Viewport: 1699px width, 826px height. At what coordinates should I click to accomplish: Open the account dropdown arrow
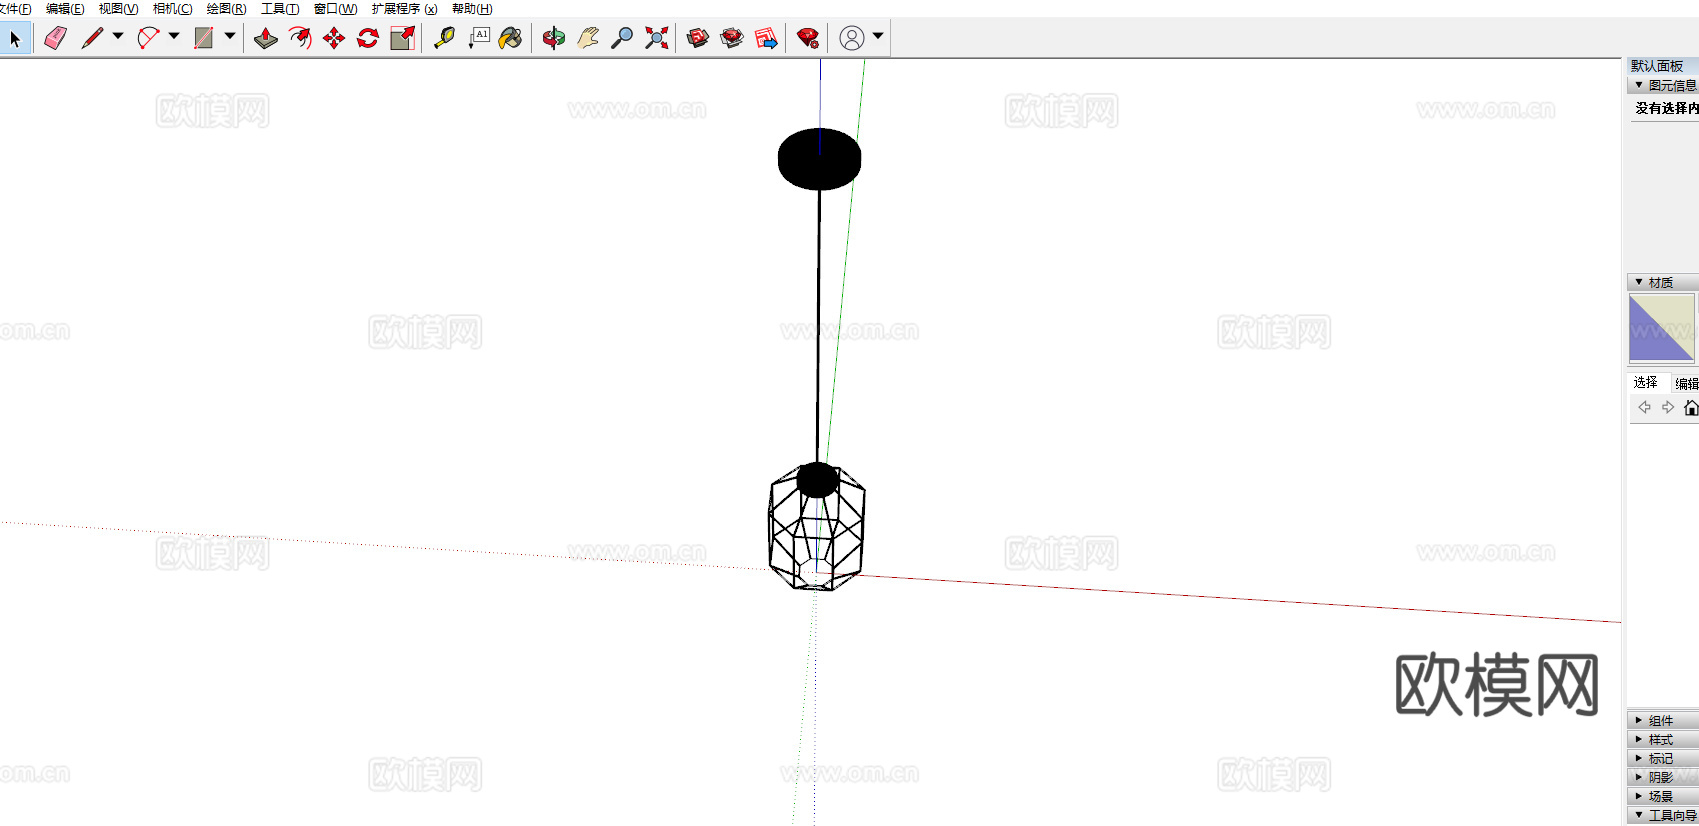[878, 37]
